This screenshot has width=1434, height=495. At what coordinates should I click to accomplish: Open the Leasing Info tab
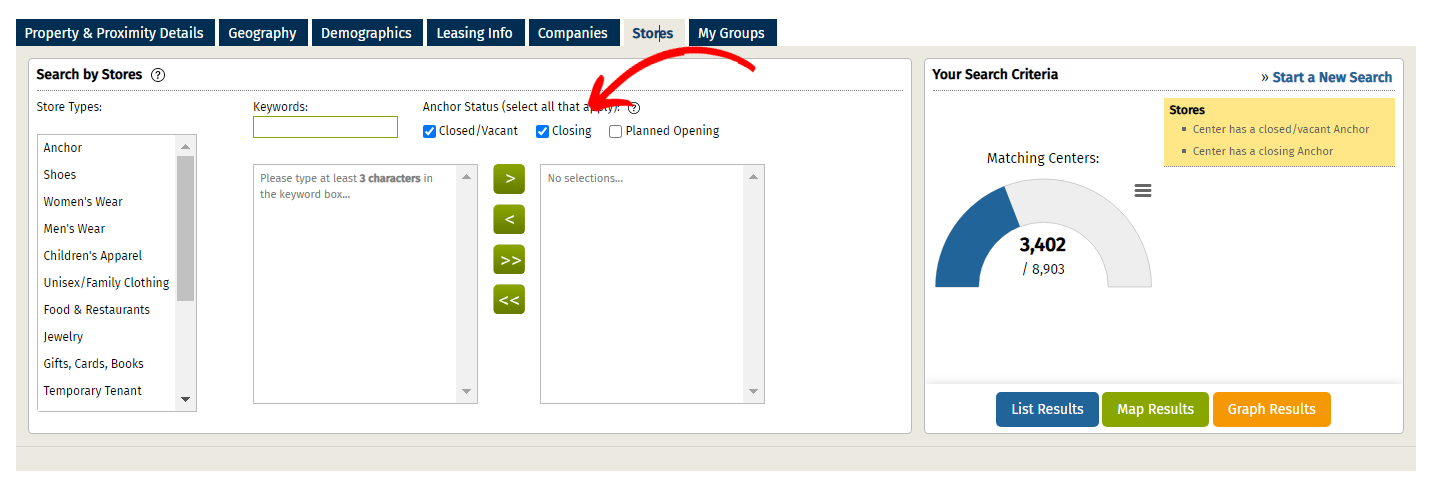pyautogui.click(x=474, y=33)
